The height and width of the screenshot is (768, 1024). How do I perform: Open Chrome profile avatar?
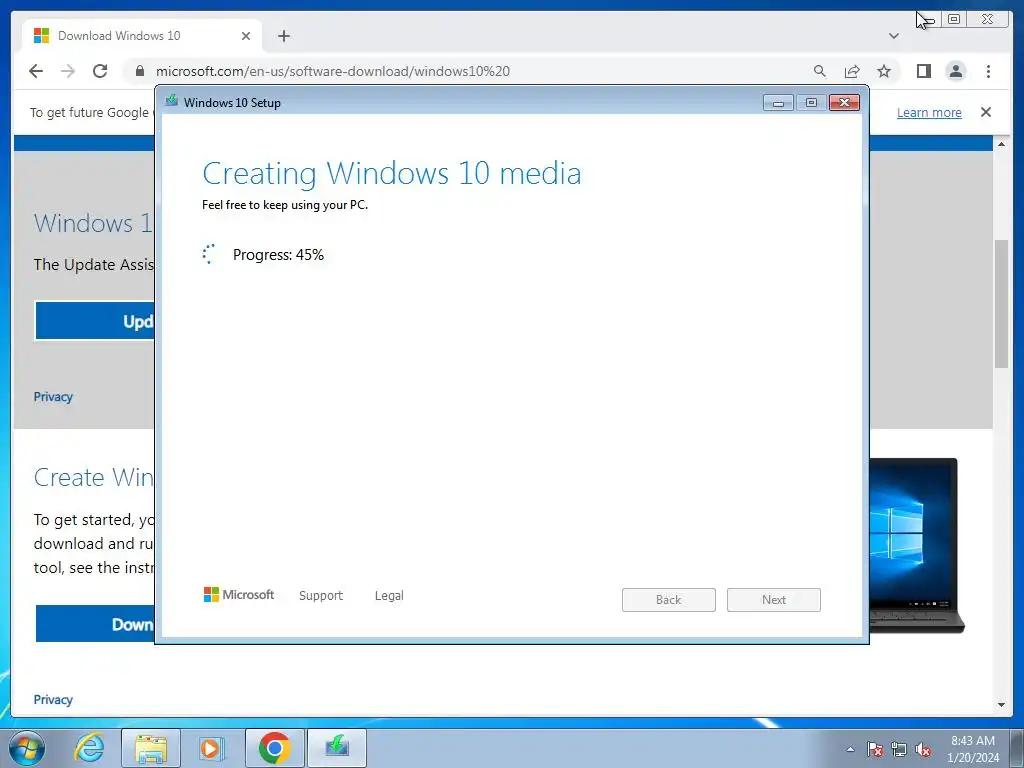(x=955, y=71)
